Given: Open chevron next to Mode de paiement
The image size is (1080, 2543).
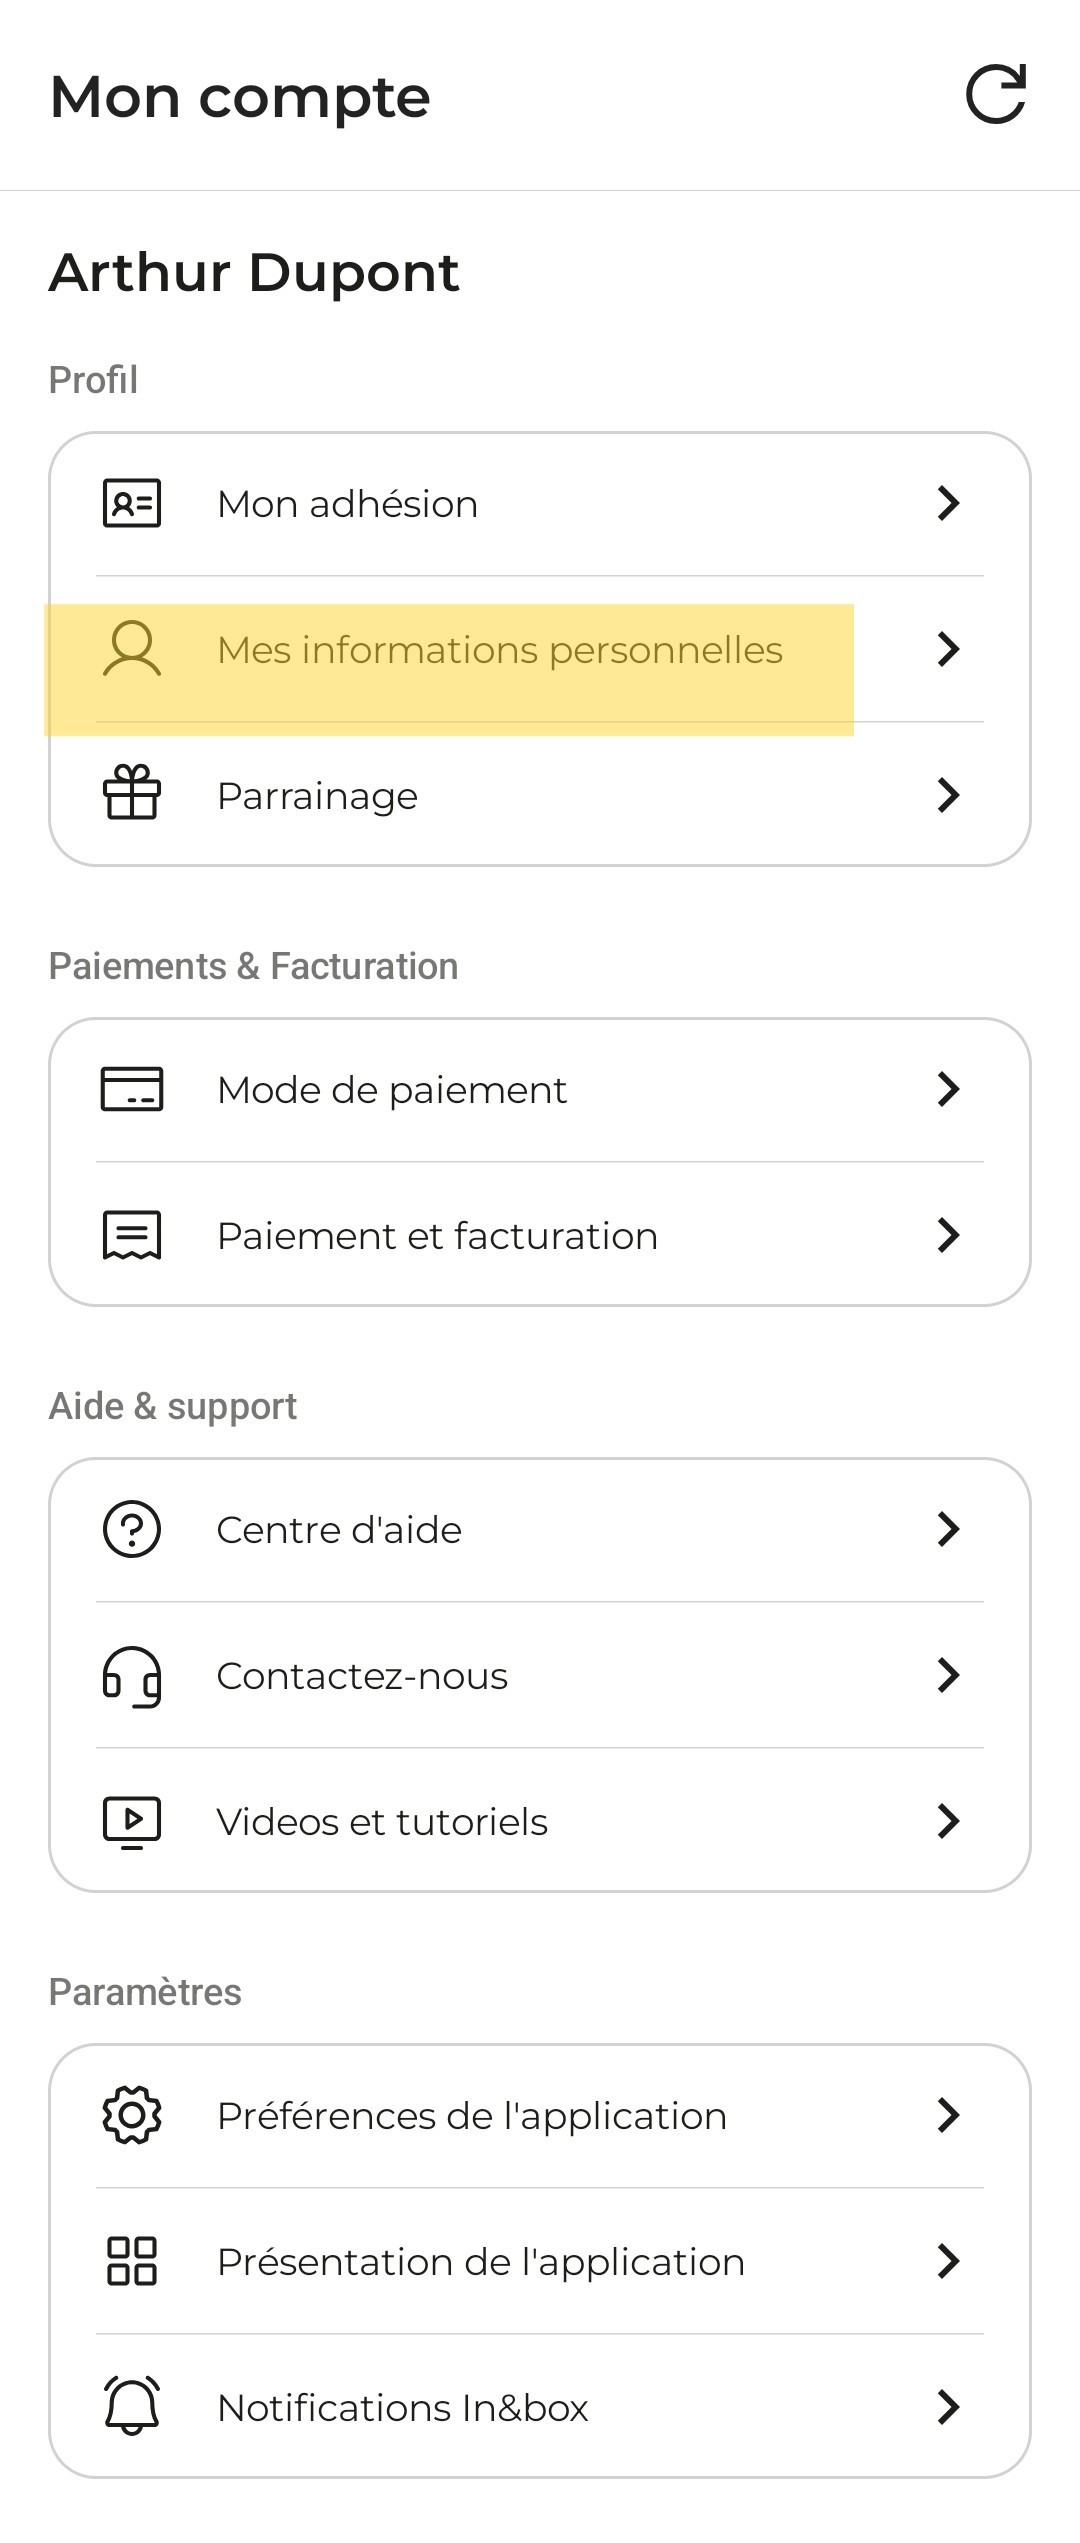Looking at the screenshot, I should click(x=948, y=1089).
